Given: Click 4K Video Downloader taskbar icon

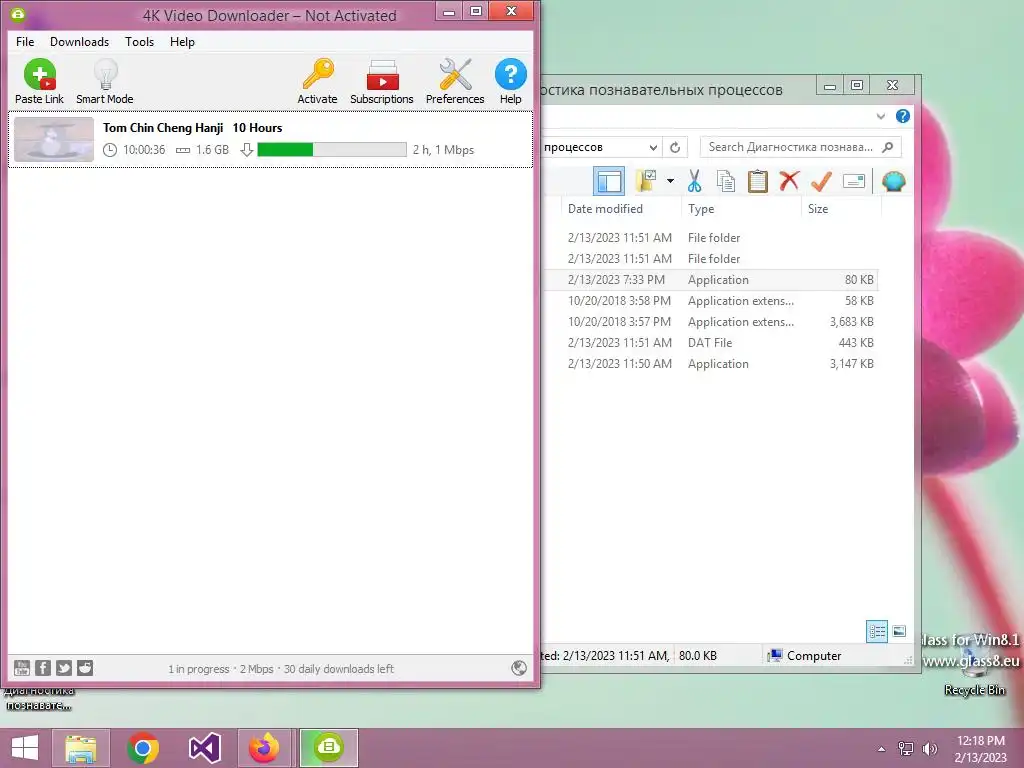Looking at the screenshot, I should (328, 748).
